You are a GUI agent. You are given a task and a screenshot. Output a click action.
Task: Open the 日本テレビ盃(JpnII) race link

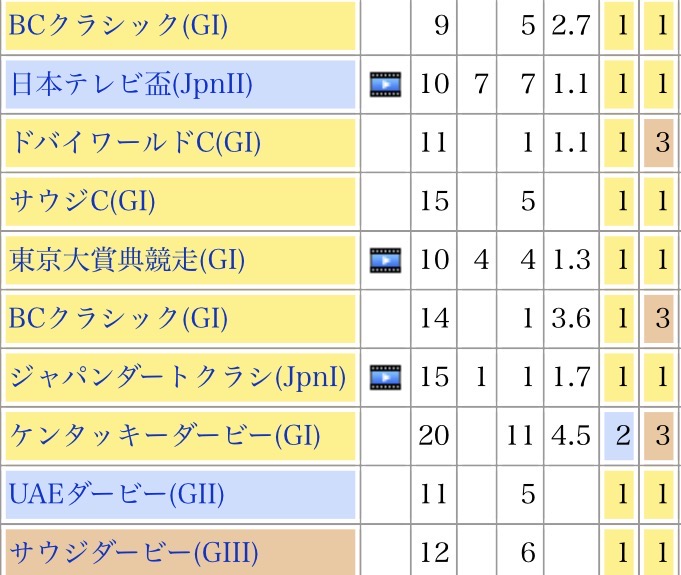point(131,84)
